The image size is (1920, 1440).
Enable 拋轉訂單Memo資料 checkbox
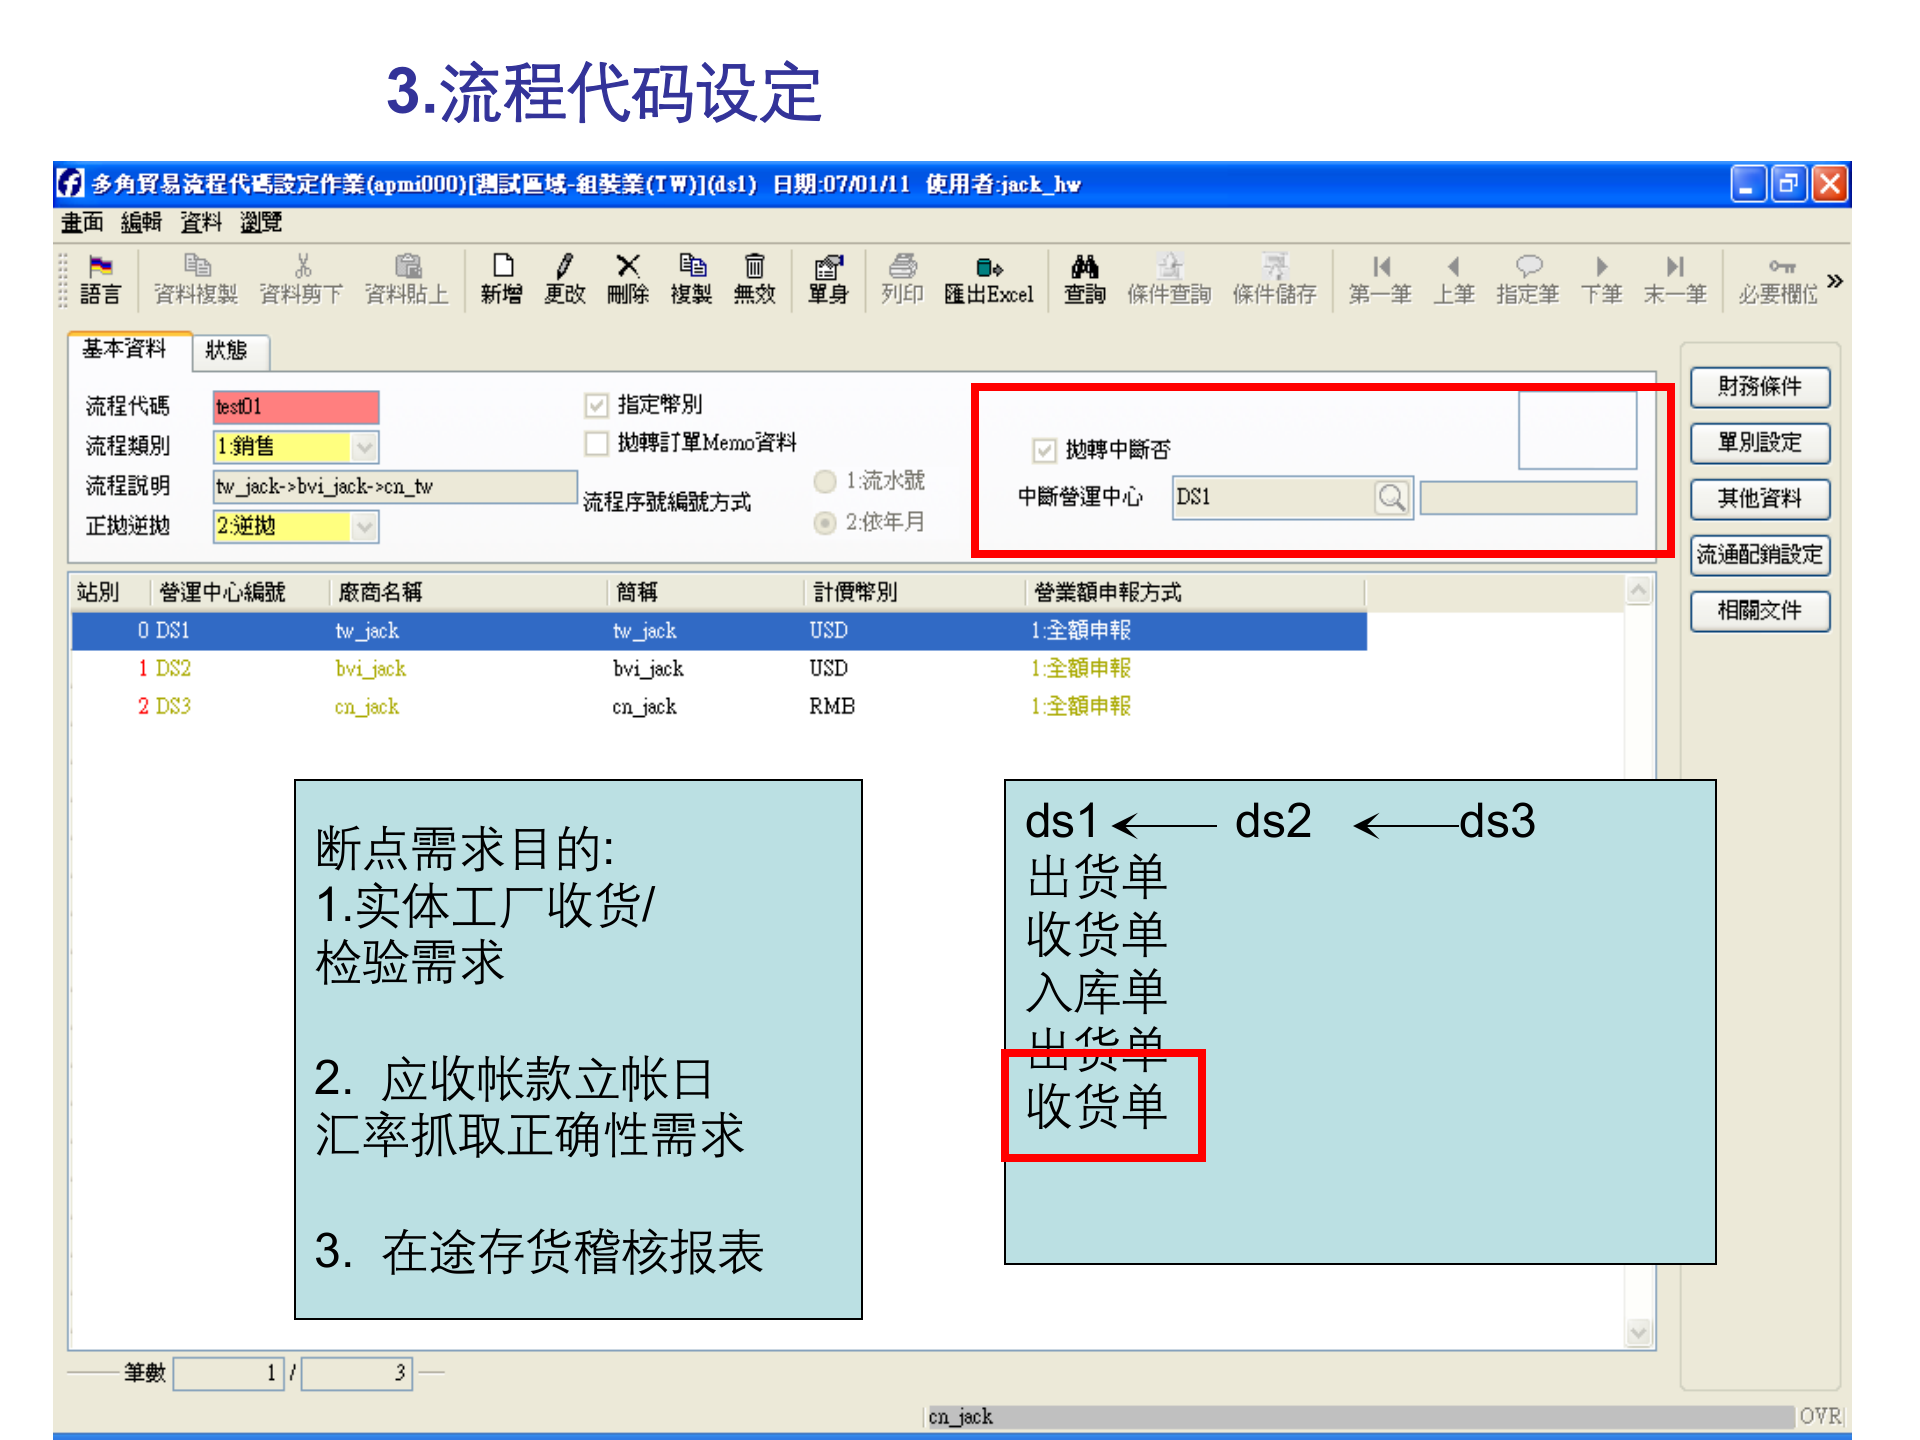click(597, 443)
